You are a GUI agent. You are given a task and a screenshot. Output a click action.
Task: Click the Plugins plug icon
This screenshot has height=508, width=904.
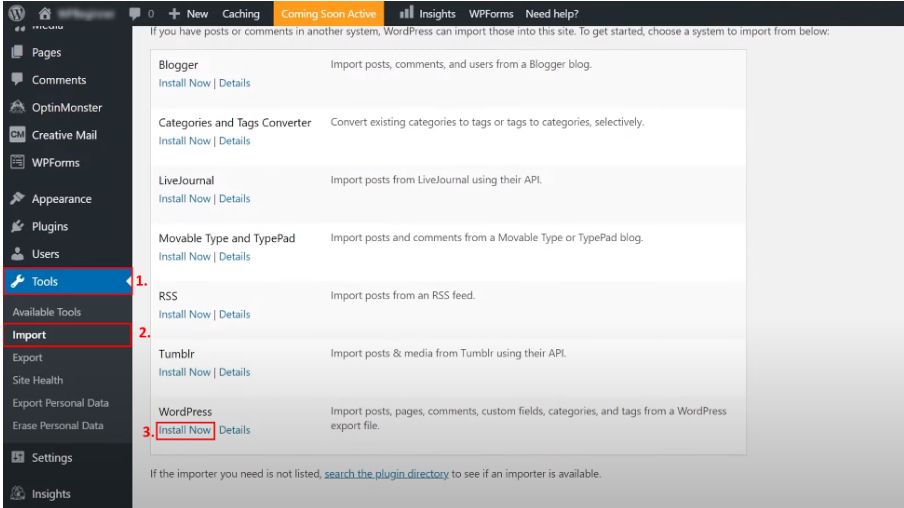click(x=17, y=226)
